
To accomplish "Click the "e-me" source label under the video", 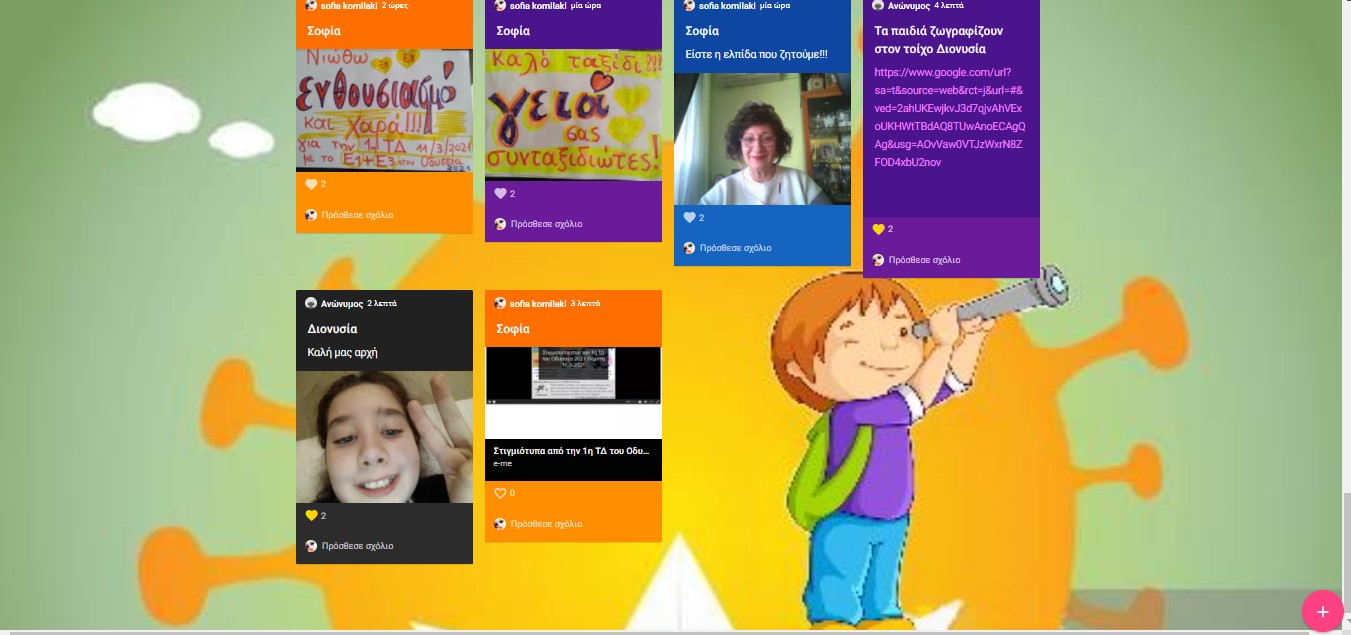I will click(x=502, y=464).
